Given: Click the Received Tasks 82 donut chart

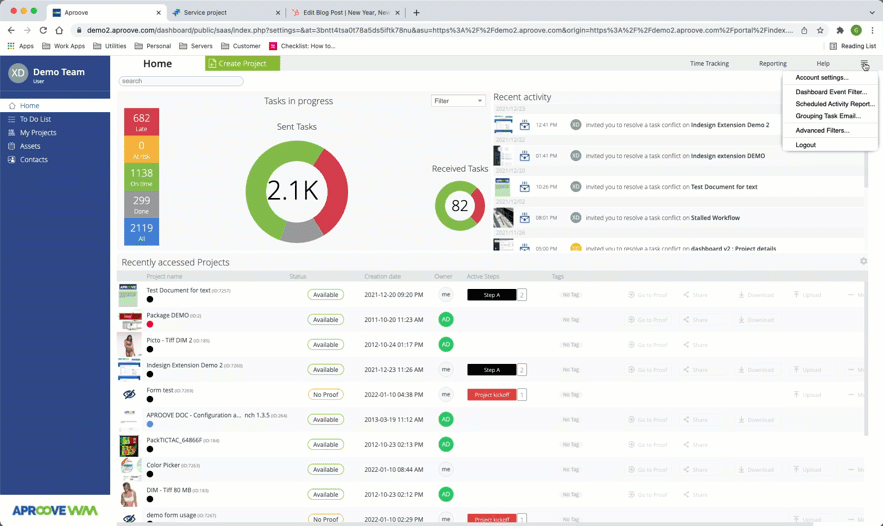Looking at the screenshot, I should (x=460, y=206).
